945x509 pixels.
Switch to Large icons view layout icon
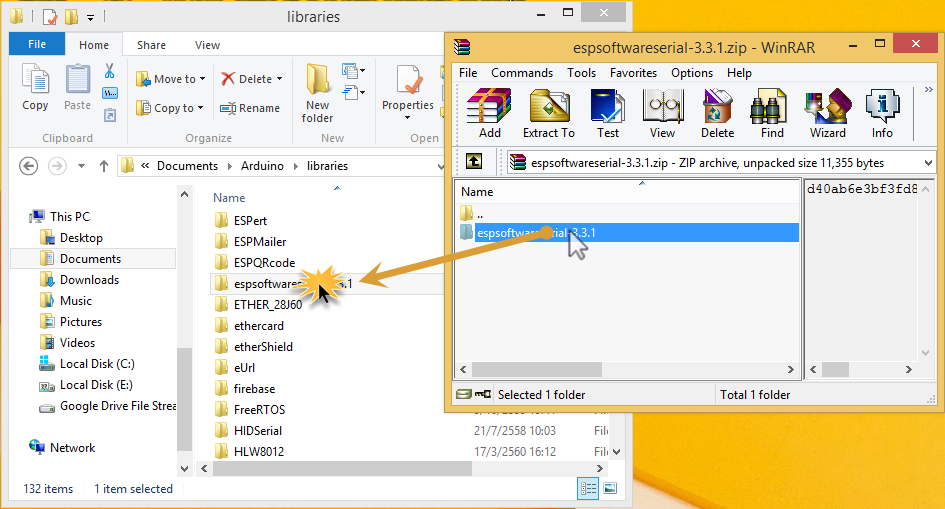[610, 489]
